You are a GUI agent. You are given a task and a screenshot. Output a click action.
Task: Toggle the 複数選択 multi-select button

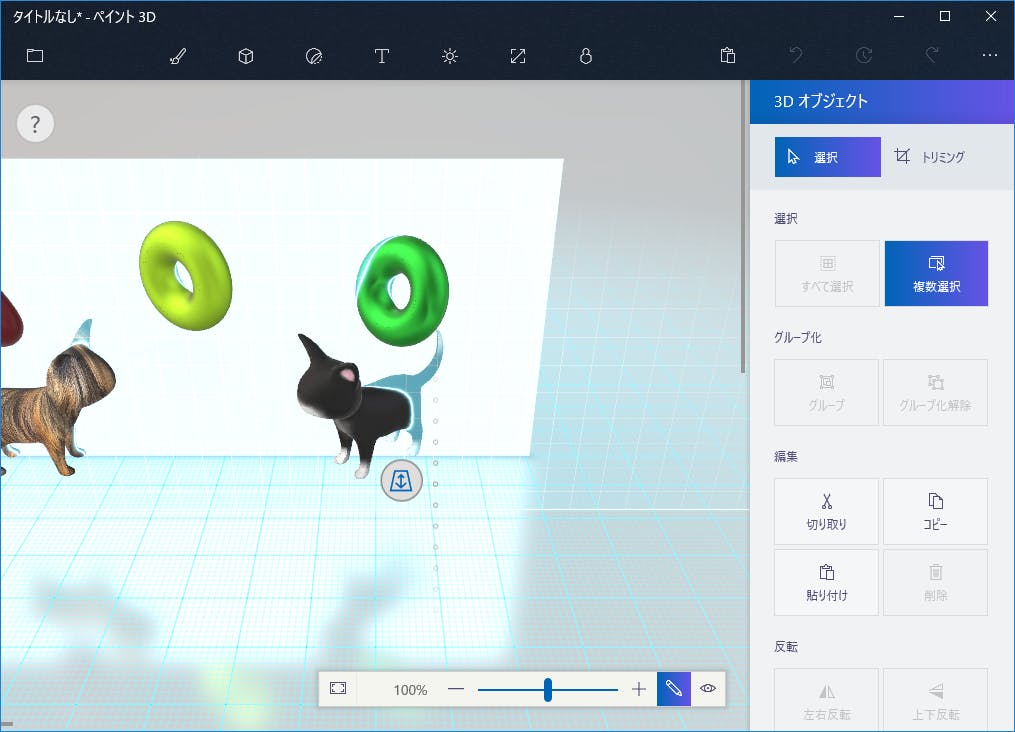pos(936,273)
